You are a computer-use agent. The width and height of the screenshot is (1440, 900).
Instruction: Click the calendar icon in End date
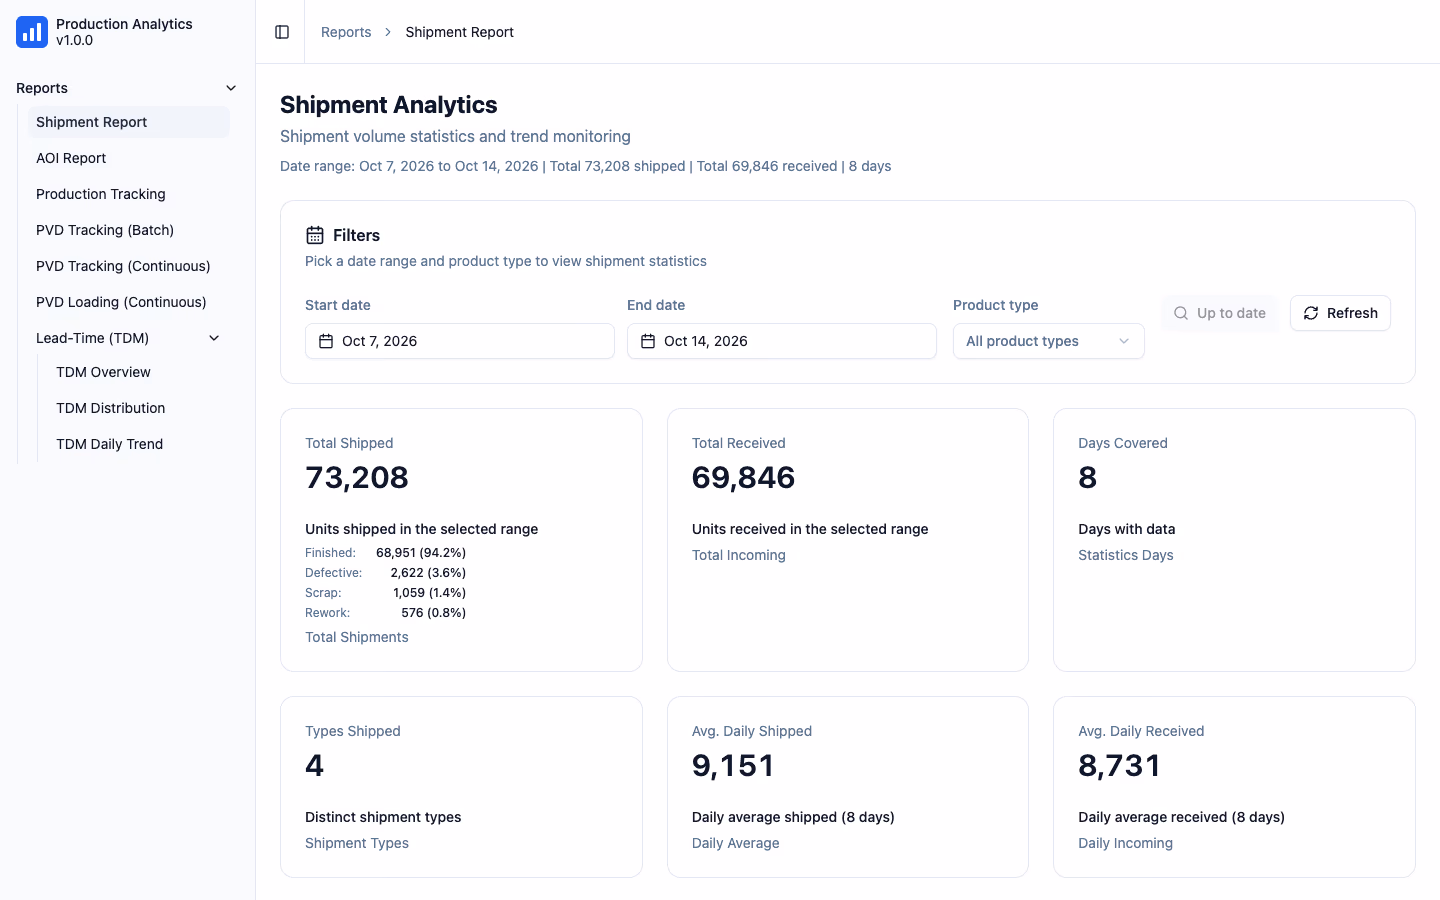(648, 341)
